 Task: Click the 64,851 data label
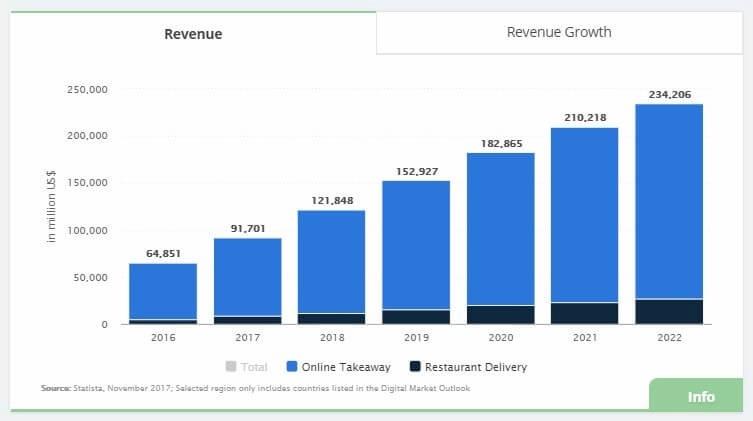point(163,253)
